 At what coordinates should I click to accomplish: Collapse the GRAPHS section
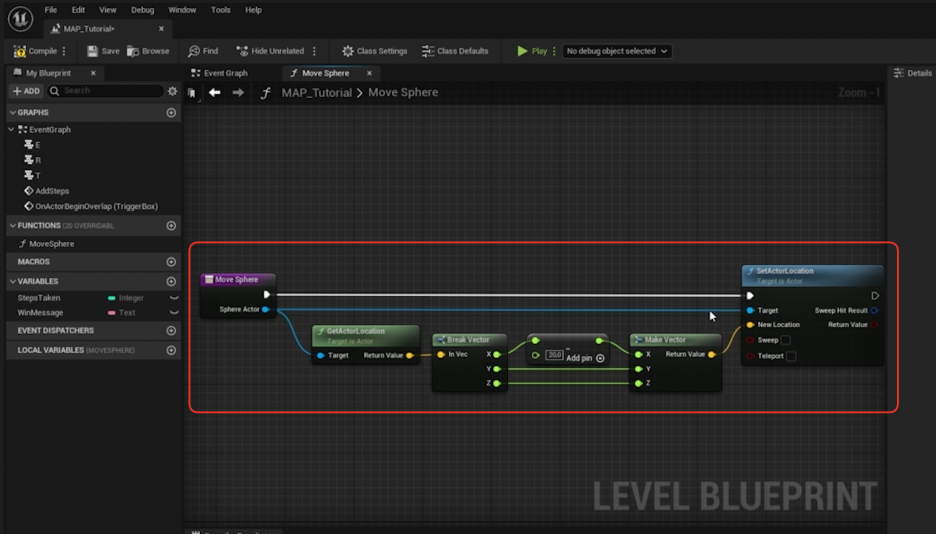(13, 113)
